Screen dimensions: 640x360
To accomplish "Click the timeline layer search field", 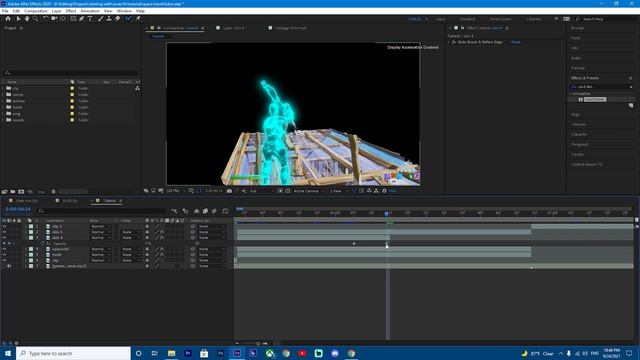I will (x=101, y=211).
